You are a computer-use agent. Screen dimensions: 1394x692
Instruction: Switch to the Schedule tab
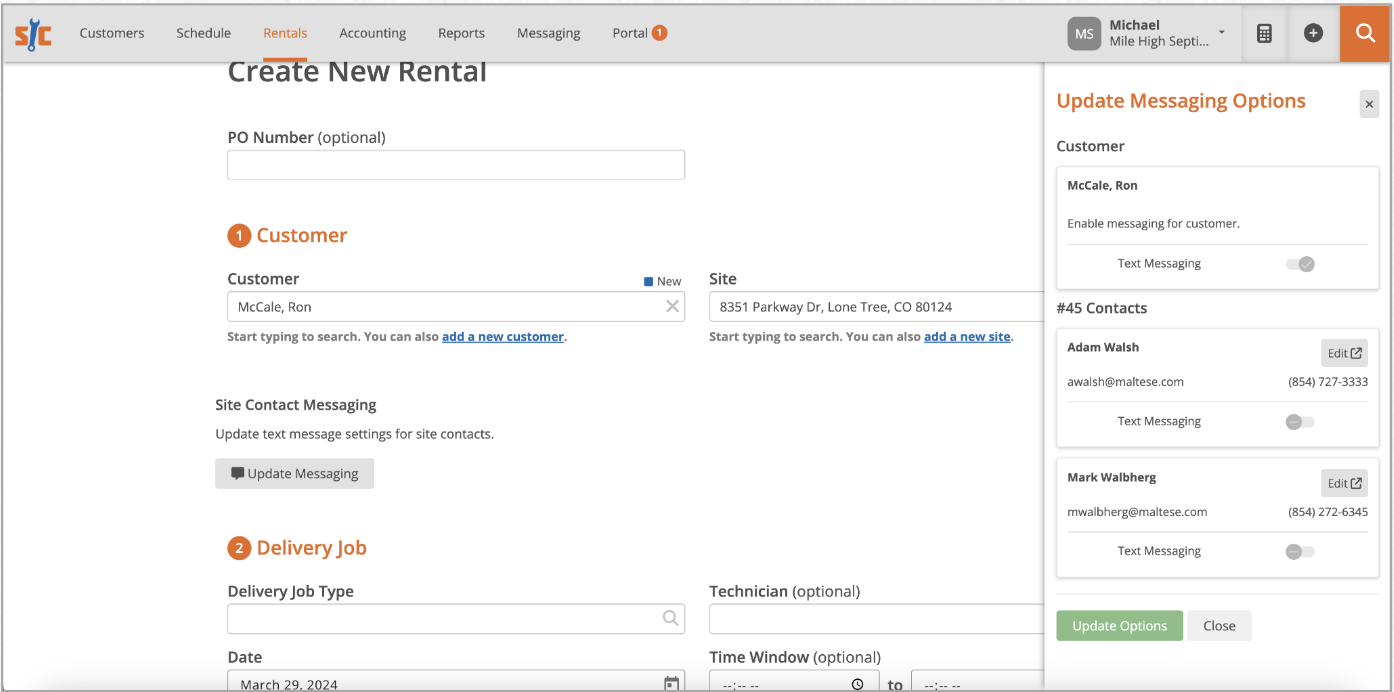204,33
